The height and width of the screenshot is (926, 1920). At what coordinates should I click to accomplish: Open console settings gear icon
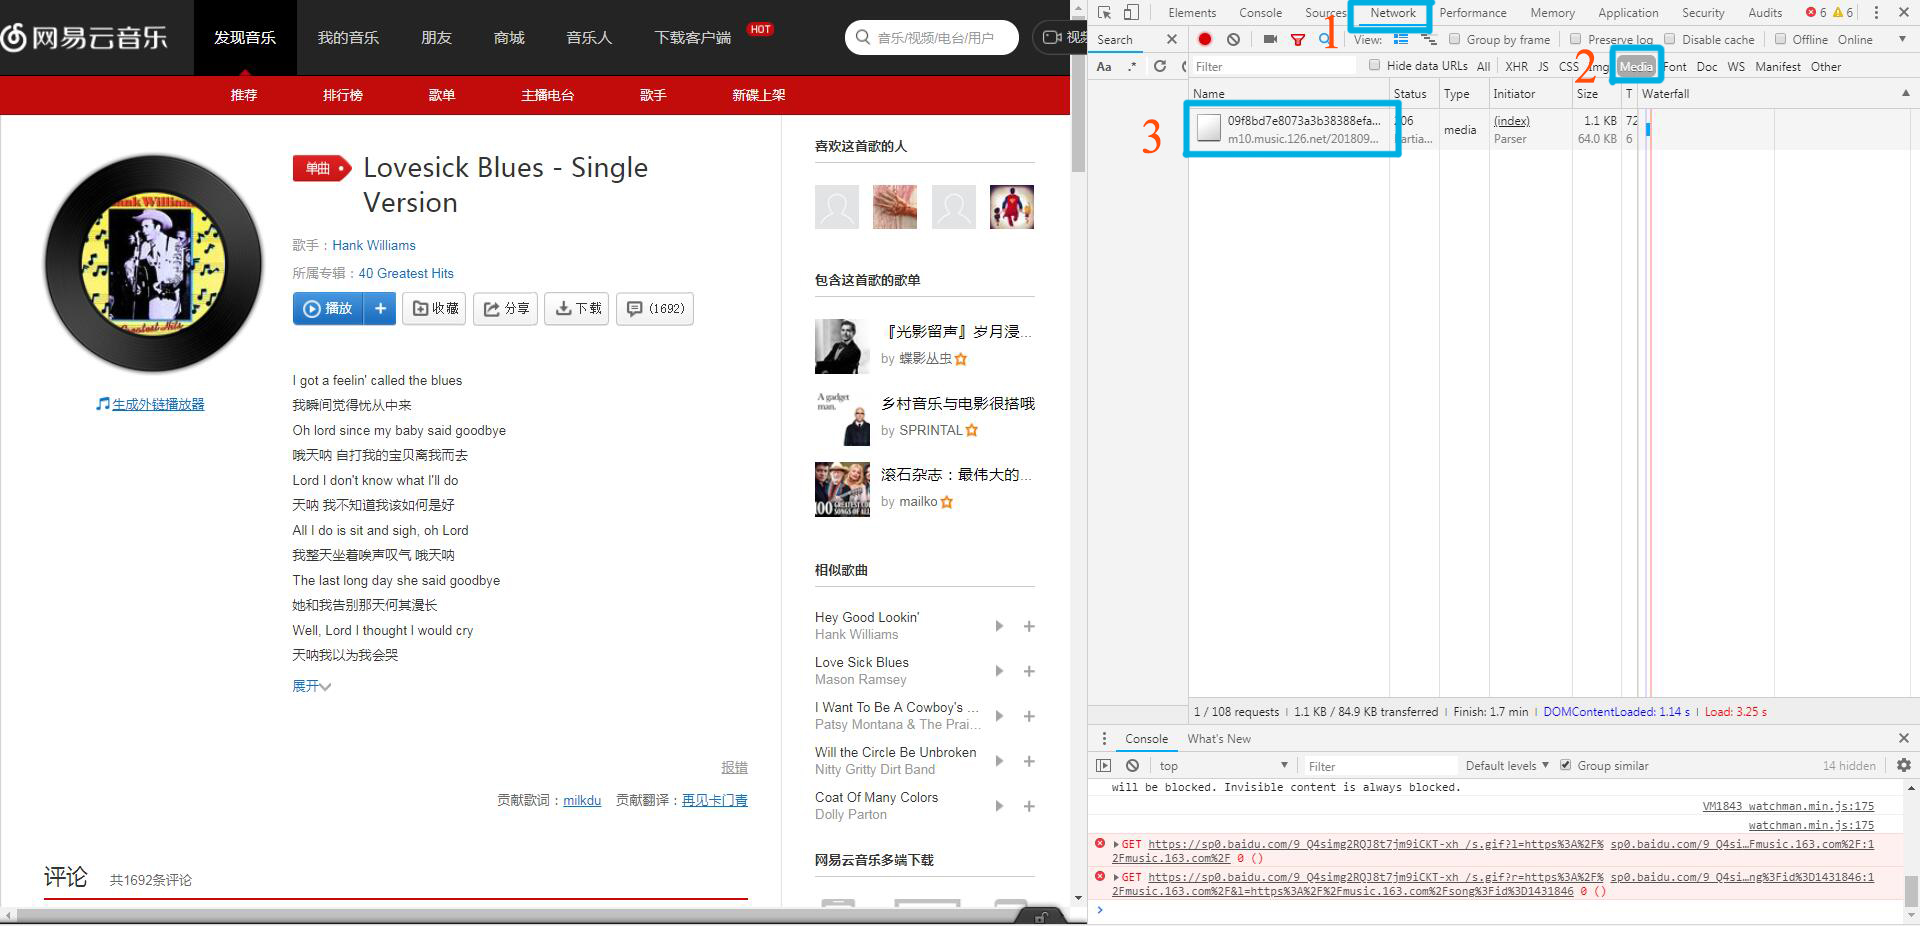(1904, 765)
